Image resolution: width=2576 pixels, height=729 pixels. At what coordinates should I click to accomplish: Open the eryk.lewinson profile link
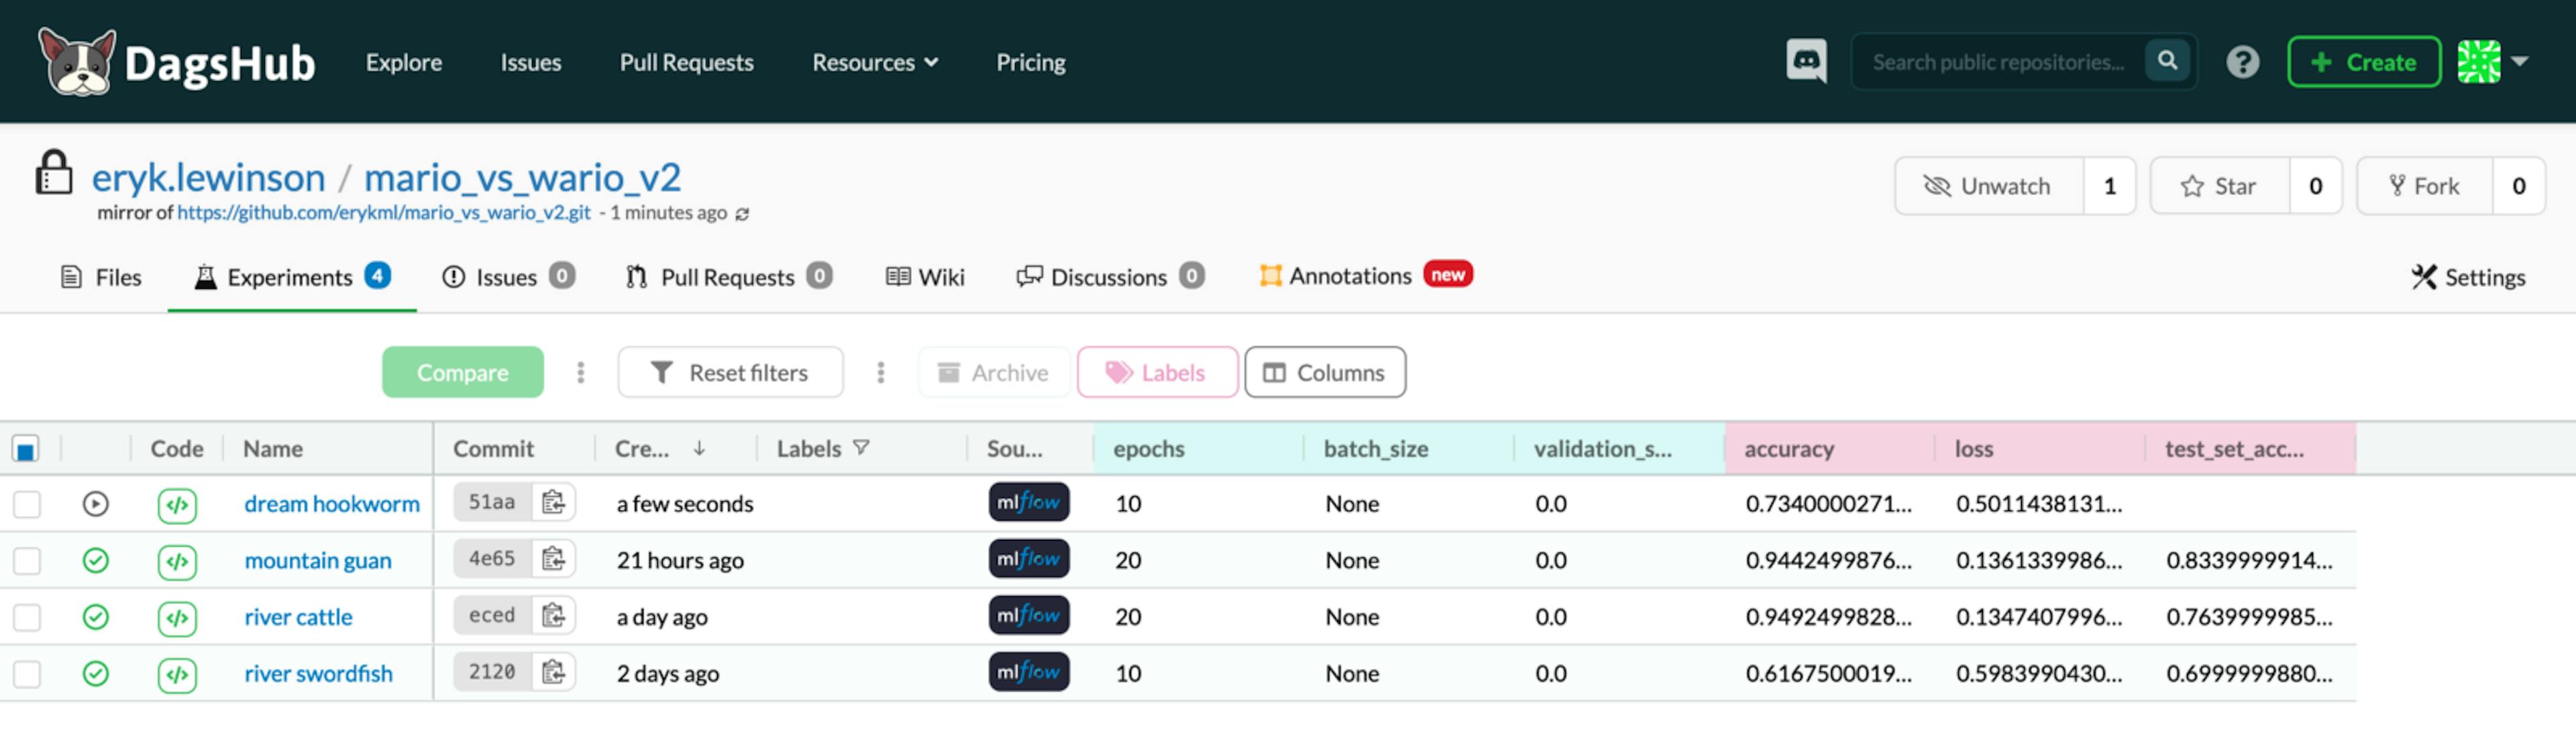(208, 178)
